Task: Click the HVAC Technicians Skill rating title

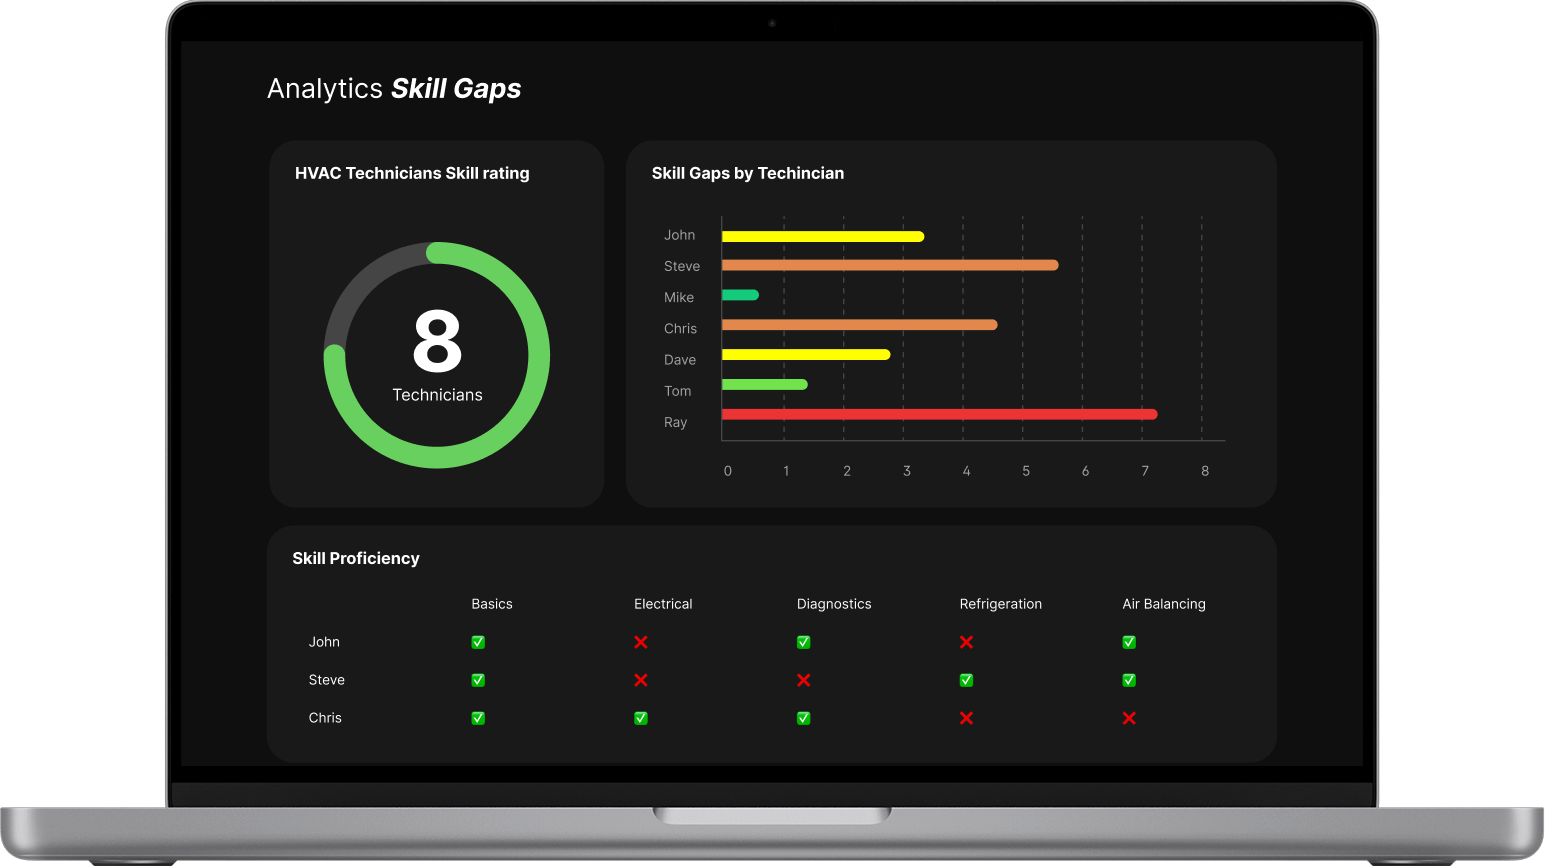Action: coord(412,173)
